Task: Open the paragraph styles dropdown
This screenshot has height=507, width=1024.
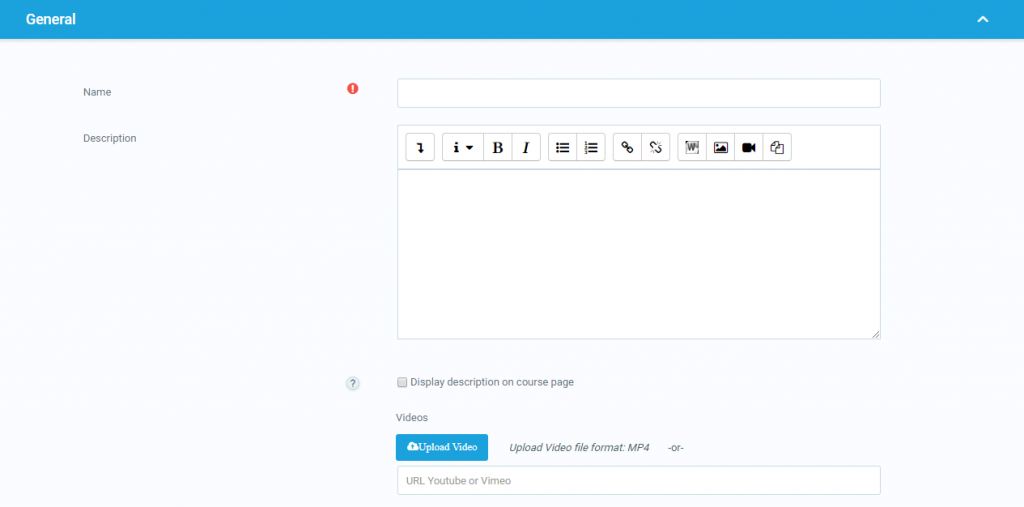Action: 462,148
